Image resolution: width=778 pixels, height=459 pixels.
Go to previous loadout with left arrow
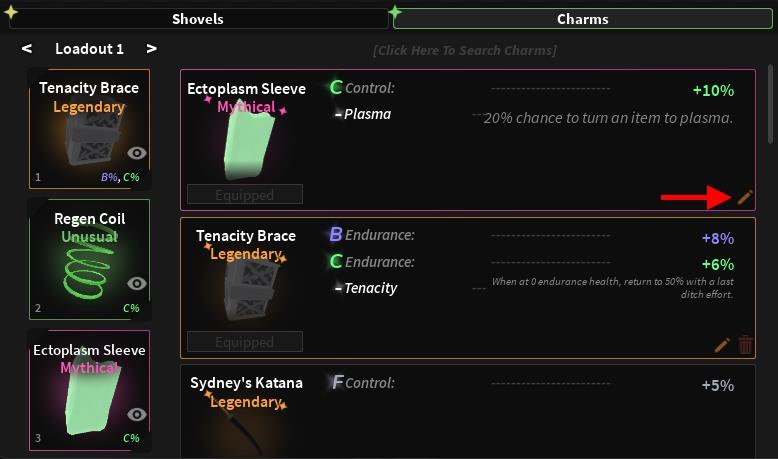pos(27,48)
